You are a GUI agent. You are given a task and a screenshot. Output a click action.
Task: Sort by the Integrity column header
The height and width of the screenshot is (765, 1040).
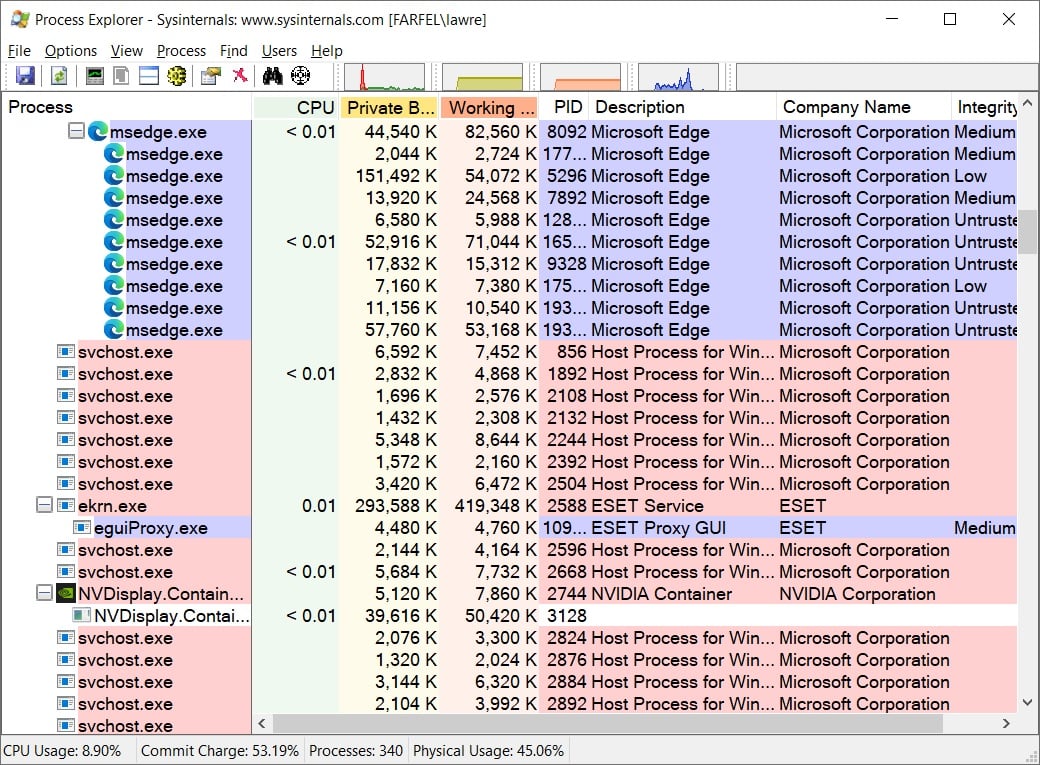click(x=984, y=107)
